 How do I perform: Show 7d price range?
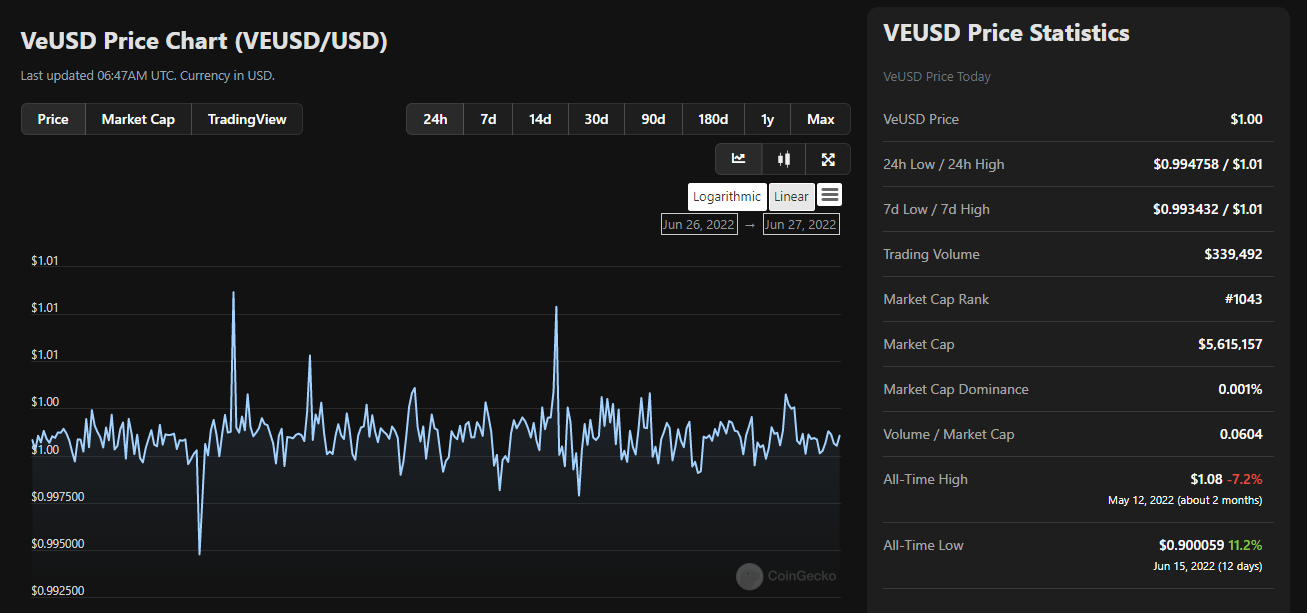point(488,119)
